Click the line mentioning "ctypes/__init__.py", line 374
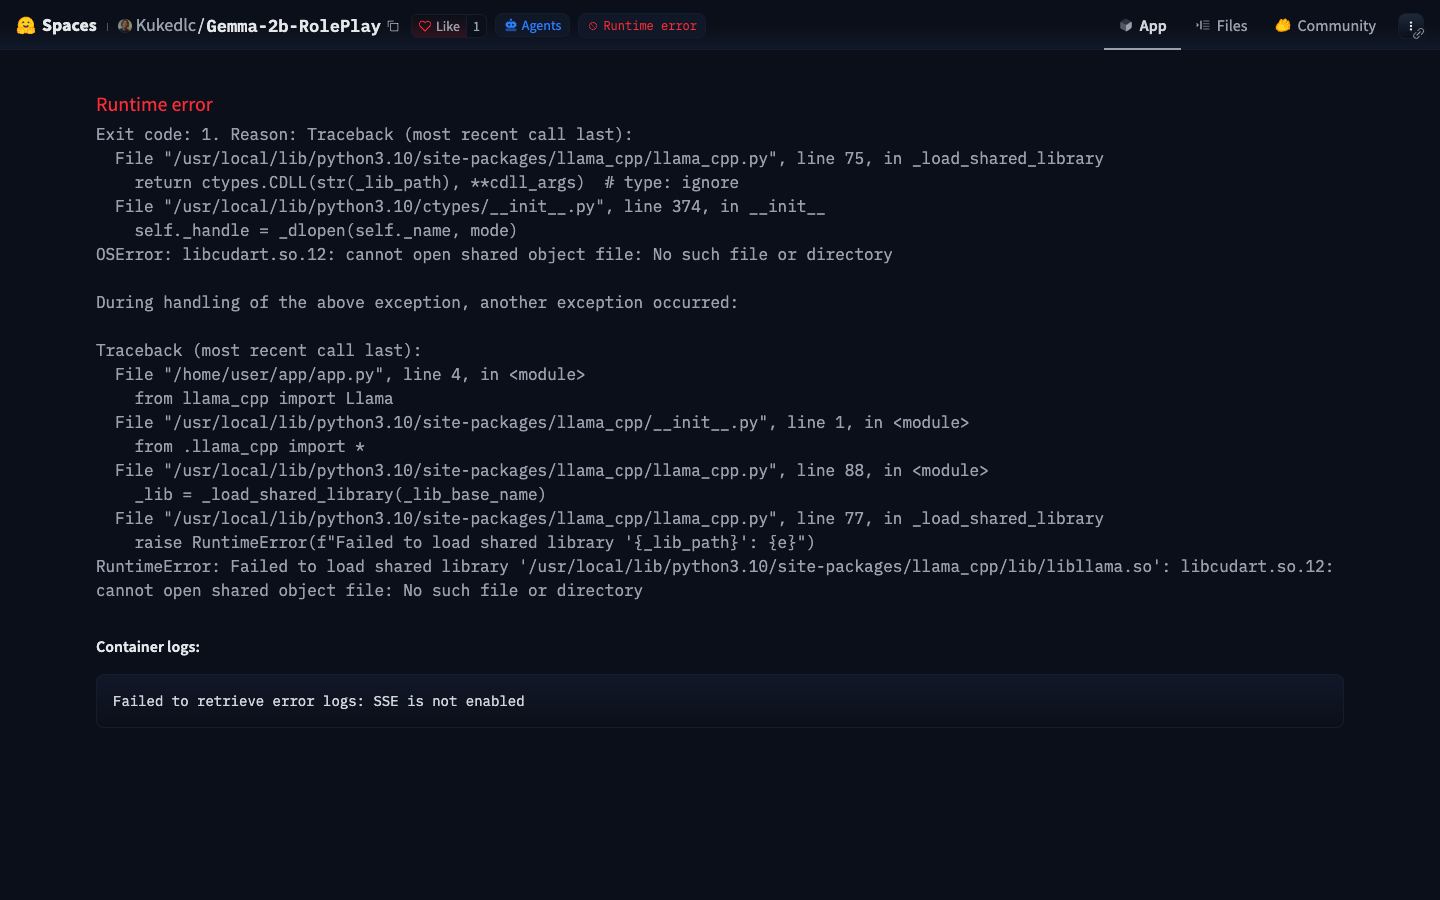The image size is (1440, 900). point(470,207)
